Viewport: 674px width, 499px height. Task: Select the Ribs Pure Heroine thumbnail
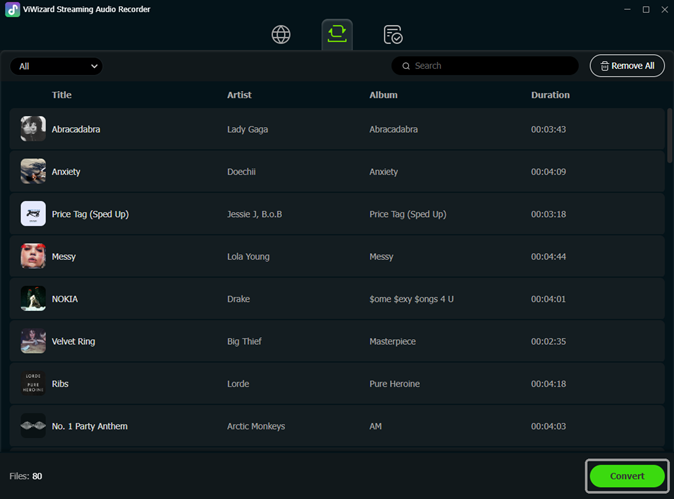click(33, 383)
